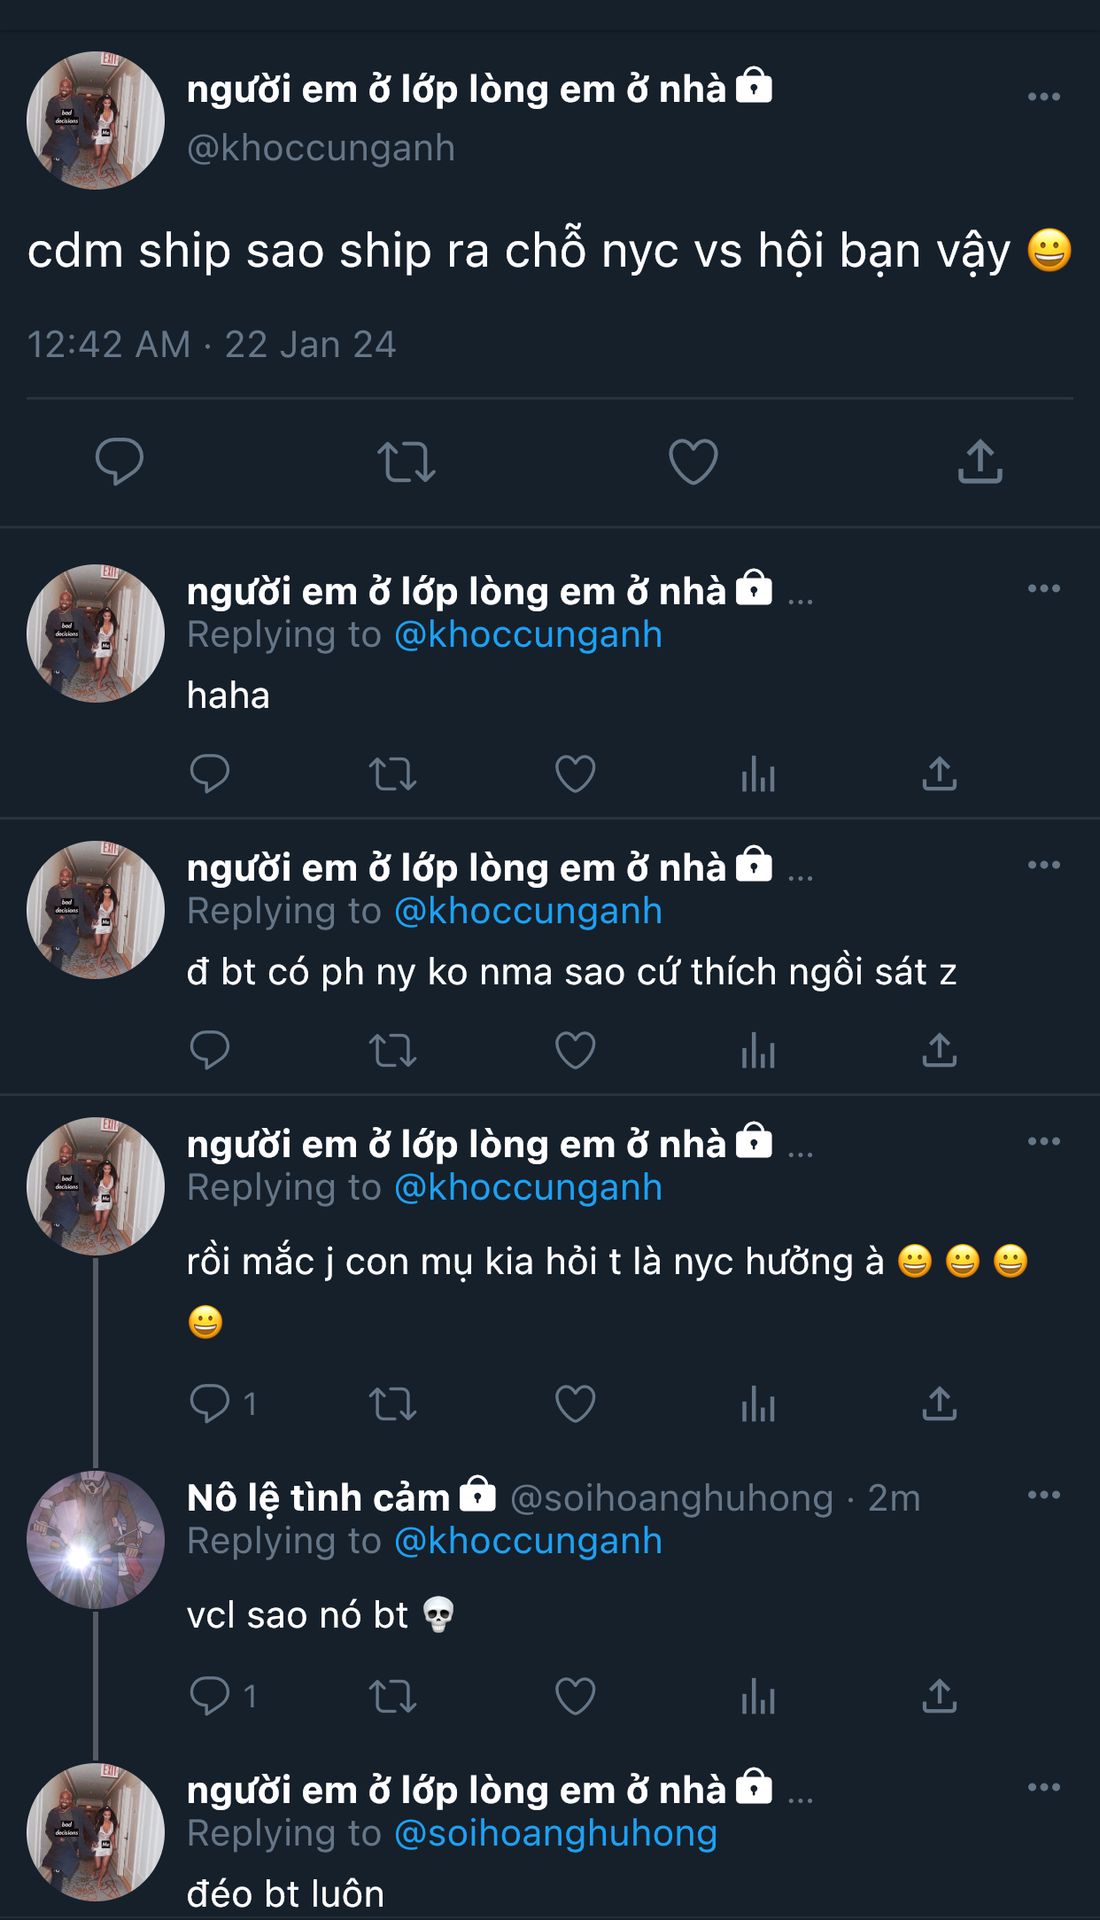Reply to the "nyc hưởng à" tweet

tap(210, 1404)
